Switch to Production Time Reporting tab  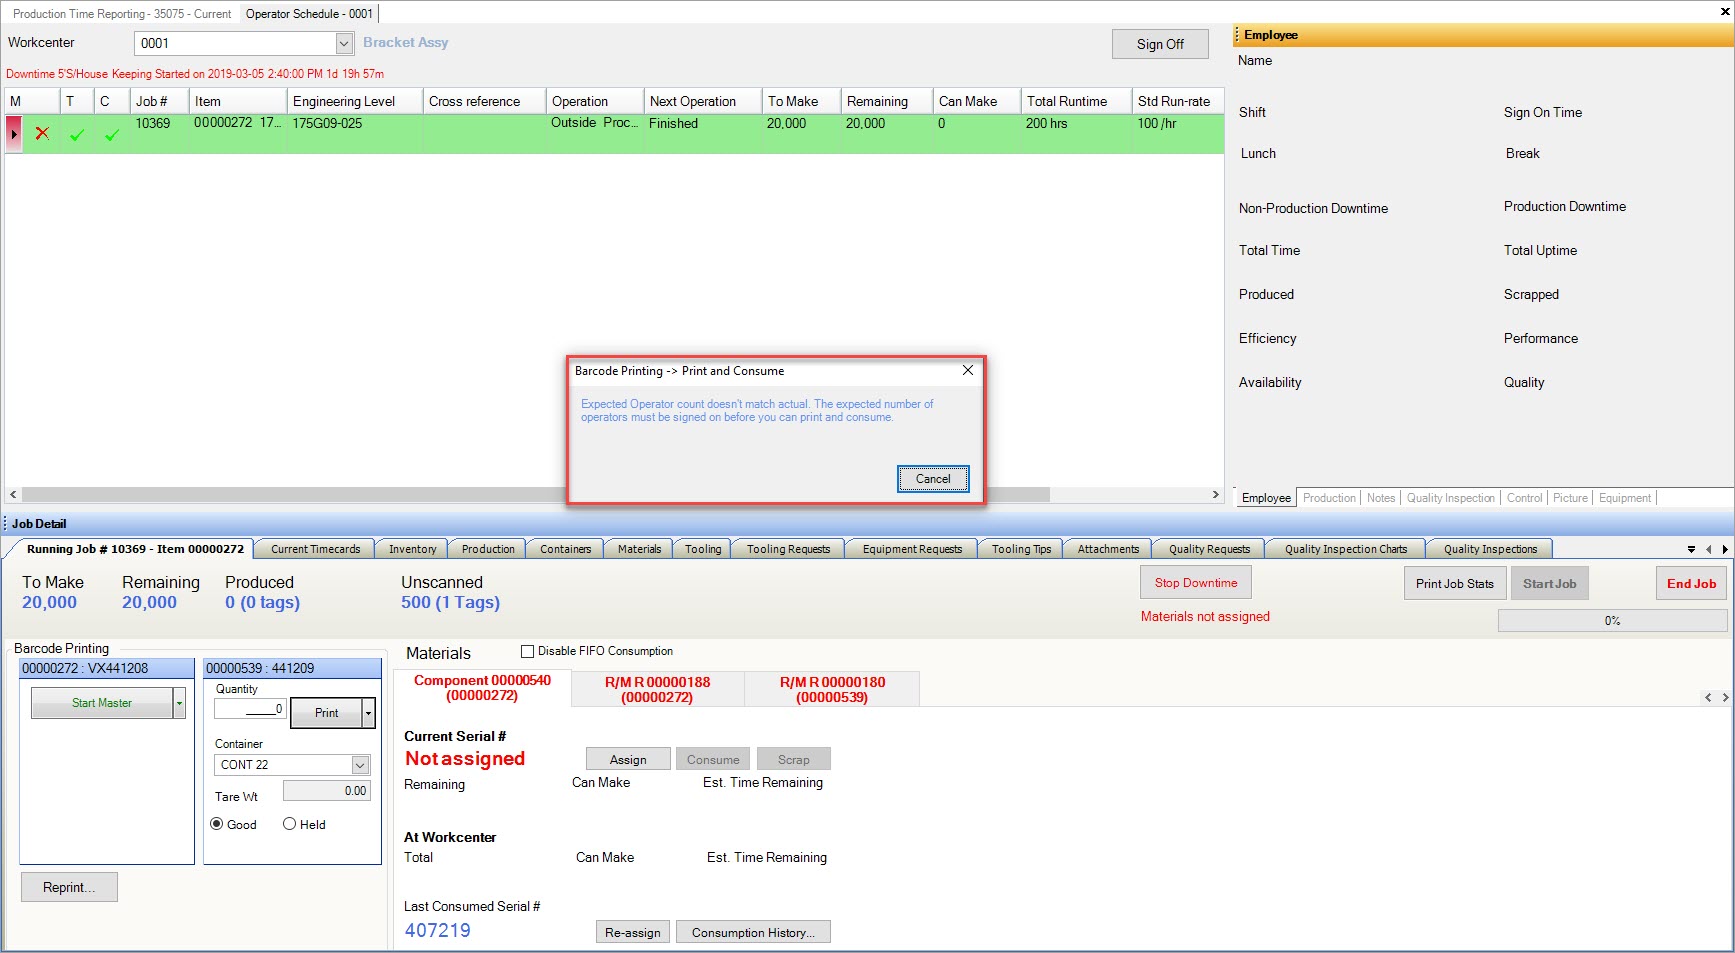point(121,14)
